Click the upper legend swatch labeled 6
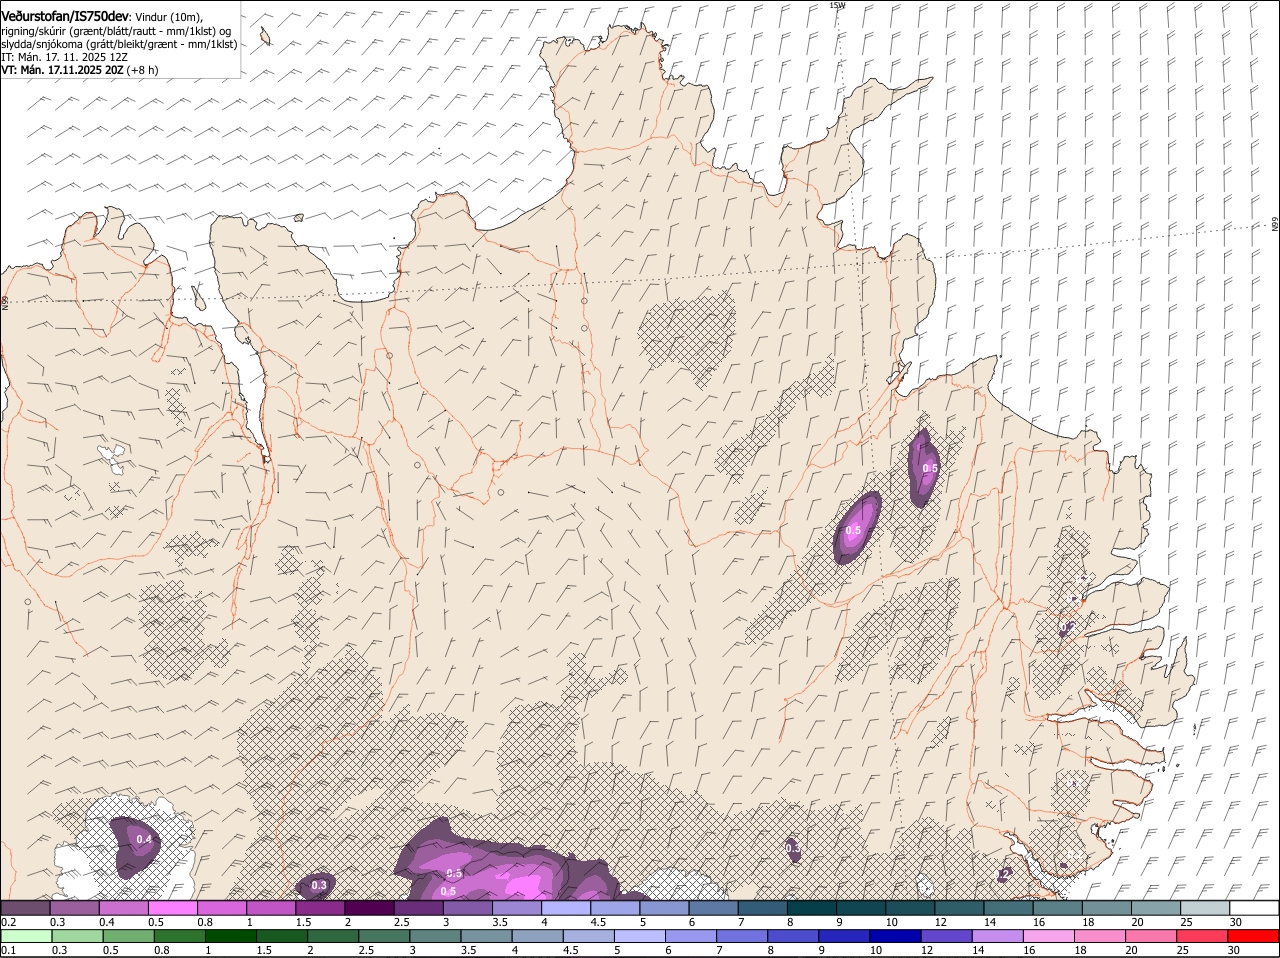The width and height of the screenshot is (1280, 958). point(713,908)
